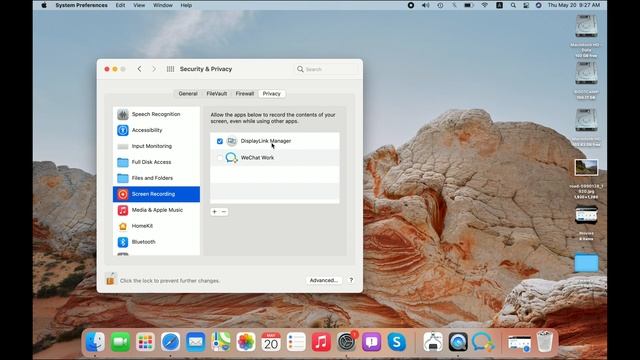Open QuickTime Player in the Dock
Image resolution: width=640 pixels, height=360 pixels.
458,341
